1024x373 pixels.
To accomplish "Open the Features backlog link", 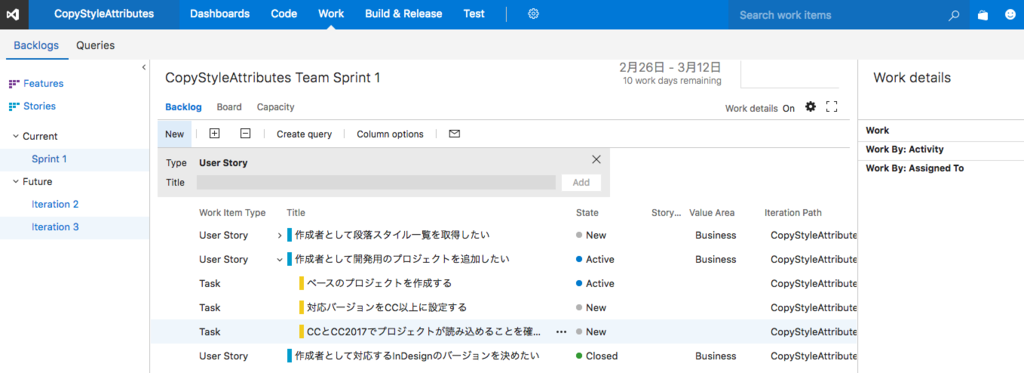I will (43, 84).
